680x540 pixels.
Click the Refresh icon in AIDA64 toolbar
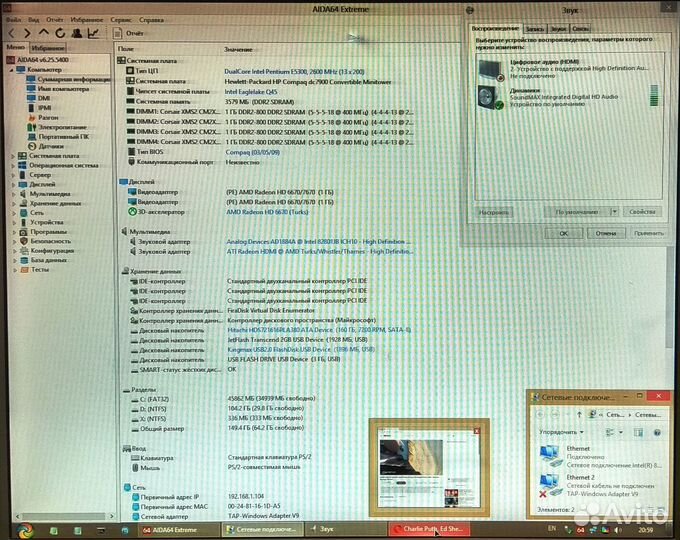coord(59,33)
